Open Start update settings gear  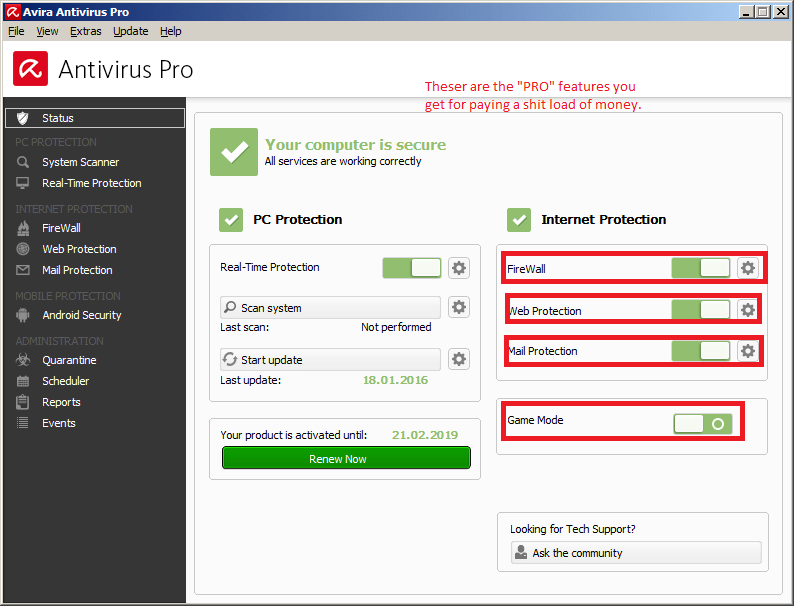coord(459,359)
